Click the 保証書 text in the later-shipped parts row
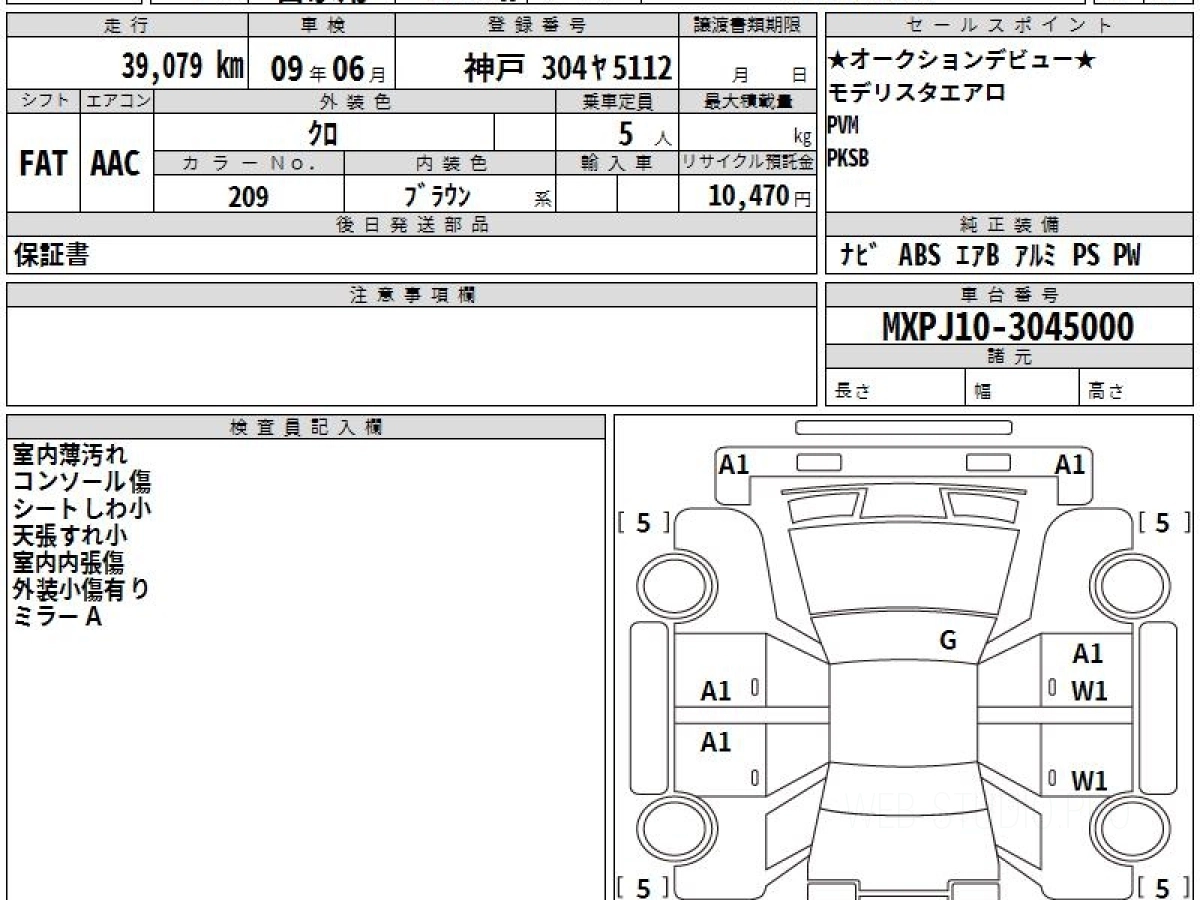The height and width of the screenshot is (900, 1200). pos(51,256)
